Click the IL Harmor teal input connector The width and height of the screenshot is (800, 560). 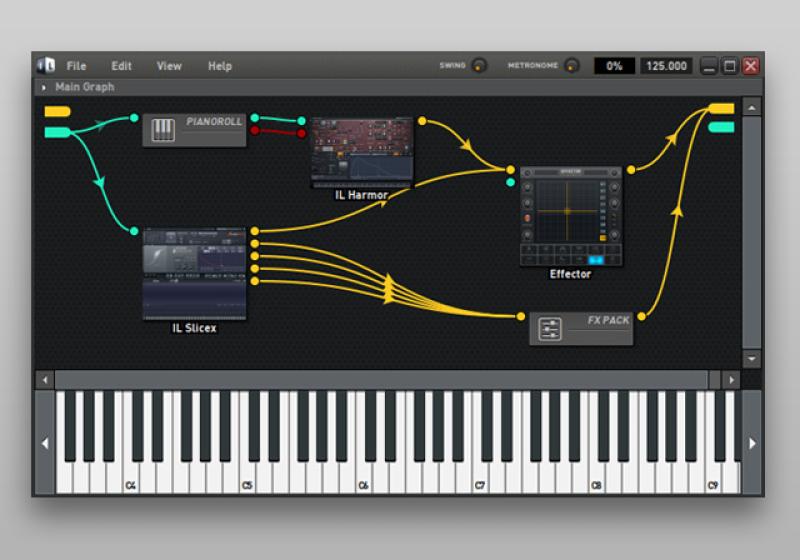[x=301, y=121]
